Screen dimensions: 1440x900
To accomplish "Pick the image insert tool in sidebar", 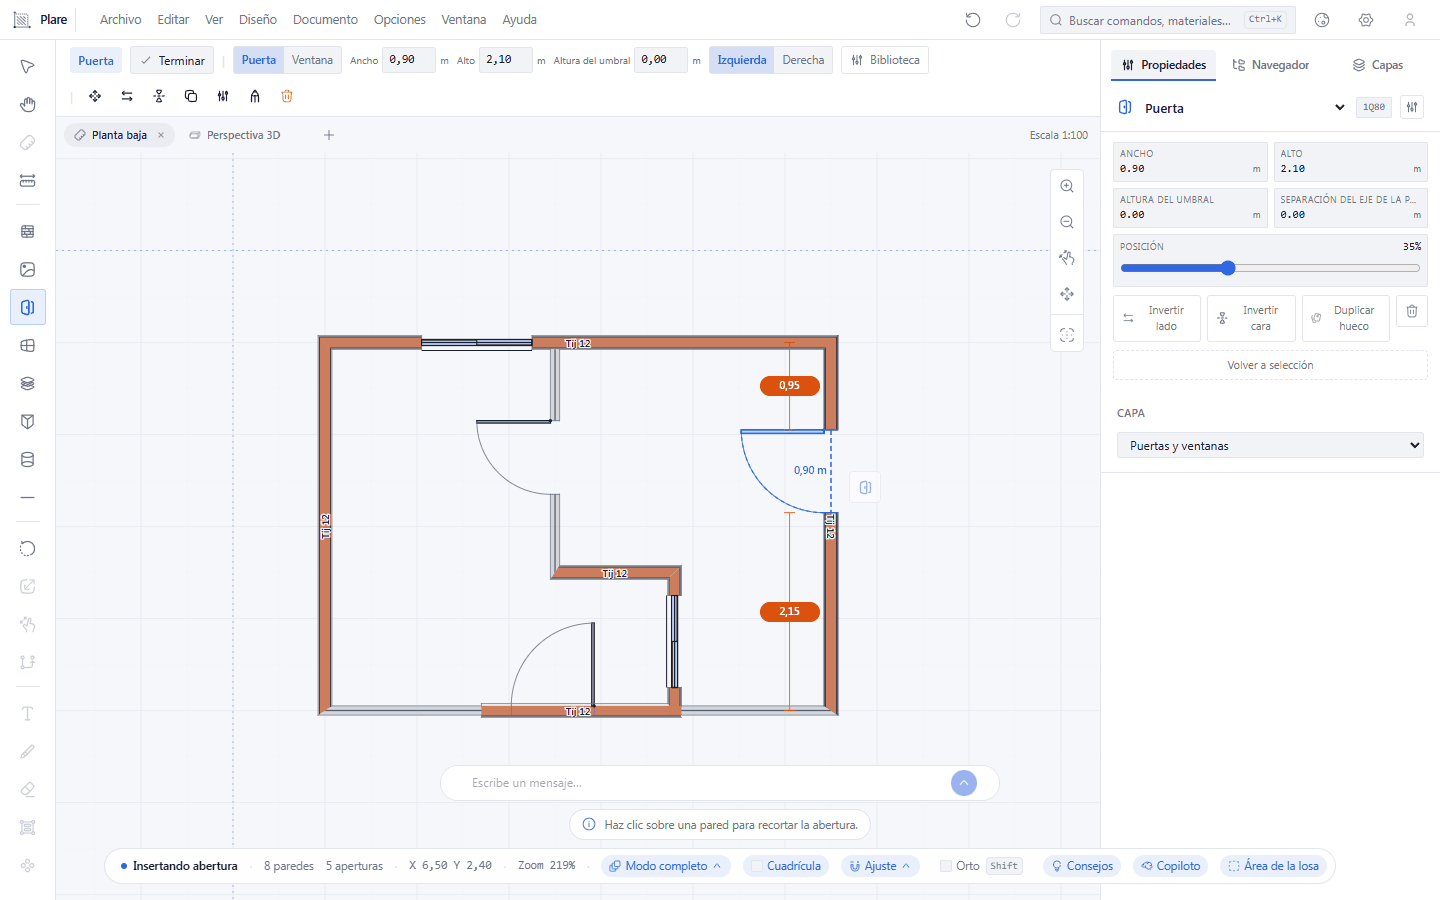I will click(x=28, y=270).
